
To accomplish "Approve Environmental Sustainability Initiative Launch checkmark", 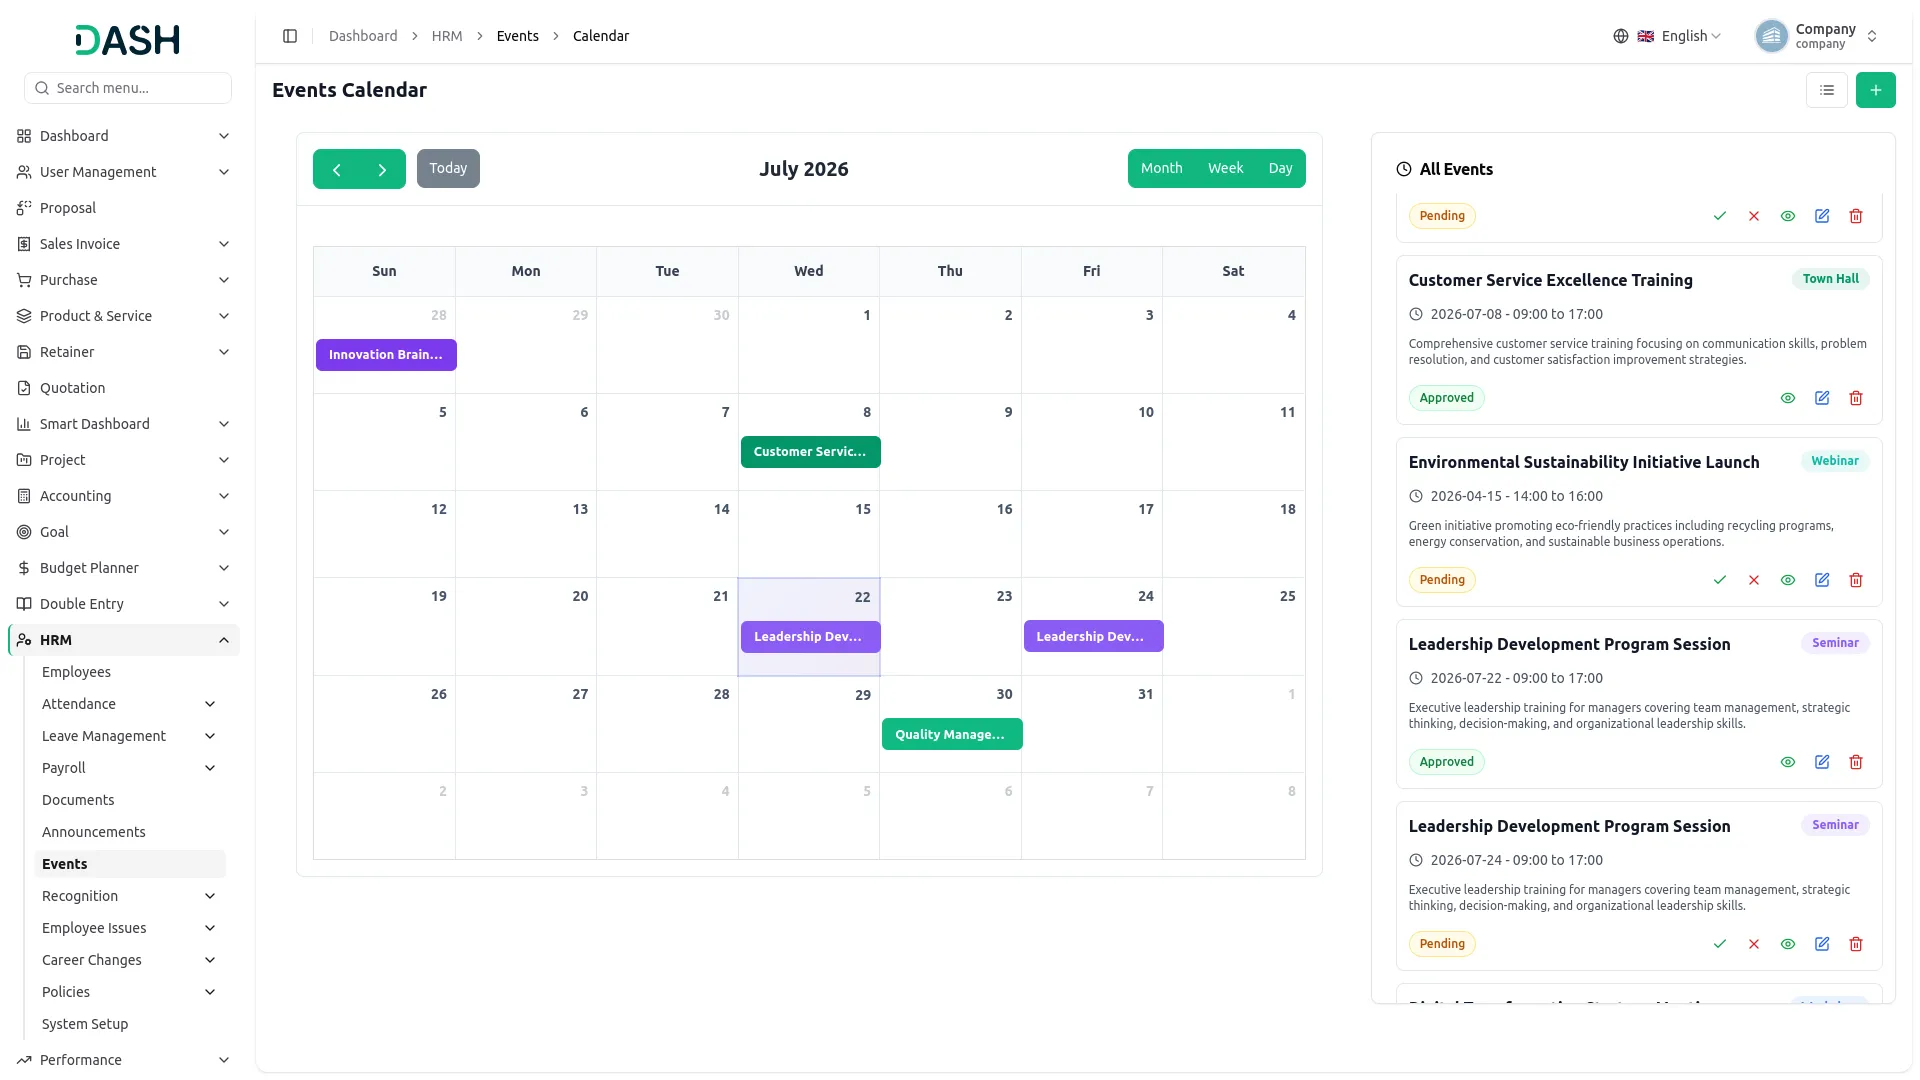I will pyautogui.click(x=1720, y=580).
